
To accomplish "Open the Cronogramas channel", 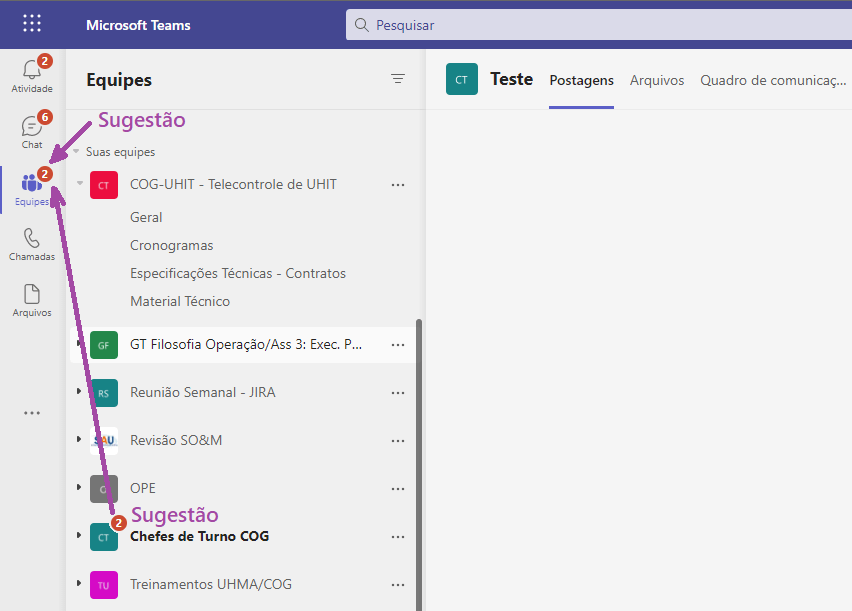I will pyautogui.click(x=172, y=246).
